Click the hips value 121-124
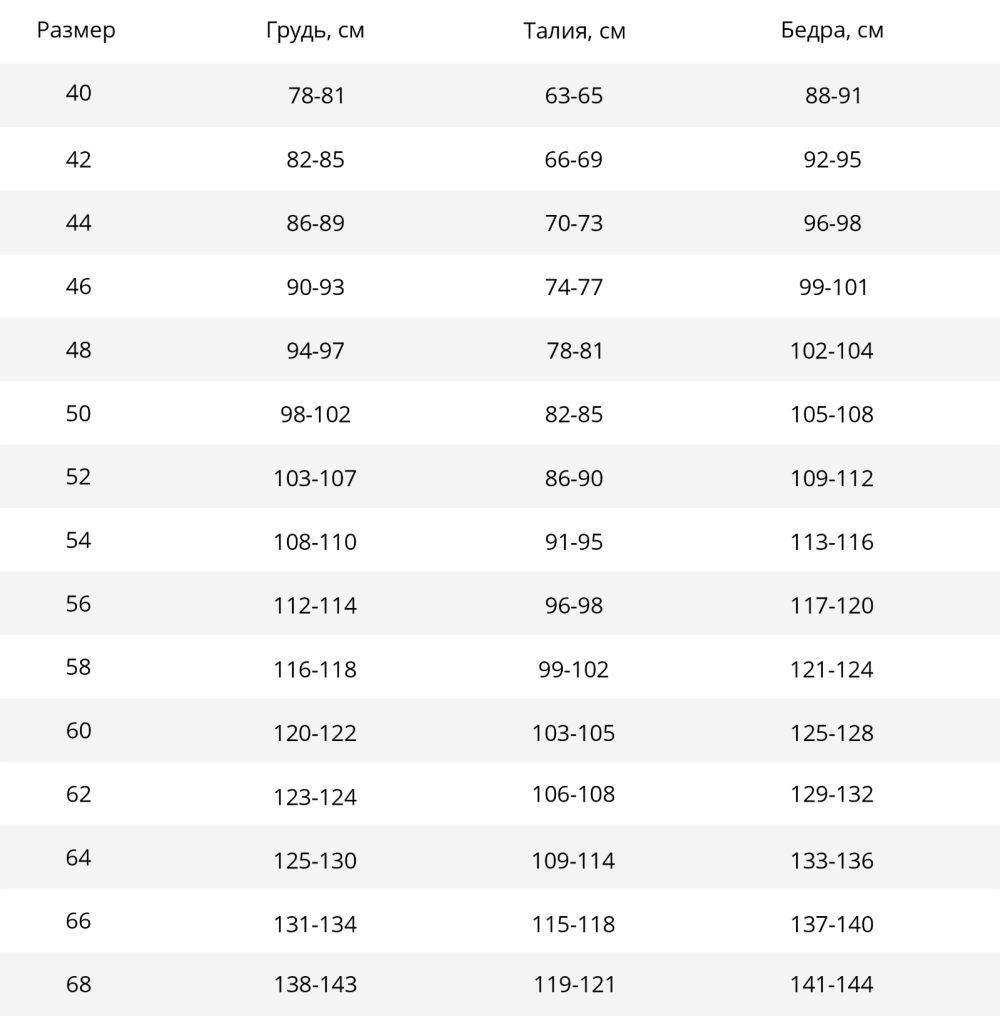Screen dimensions: 1000x1016 click(x=832, y=670)
